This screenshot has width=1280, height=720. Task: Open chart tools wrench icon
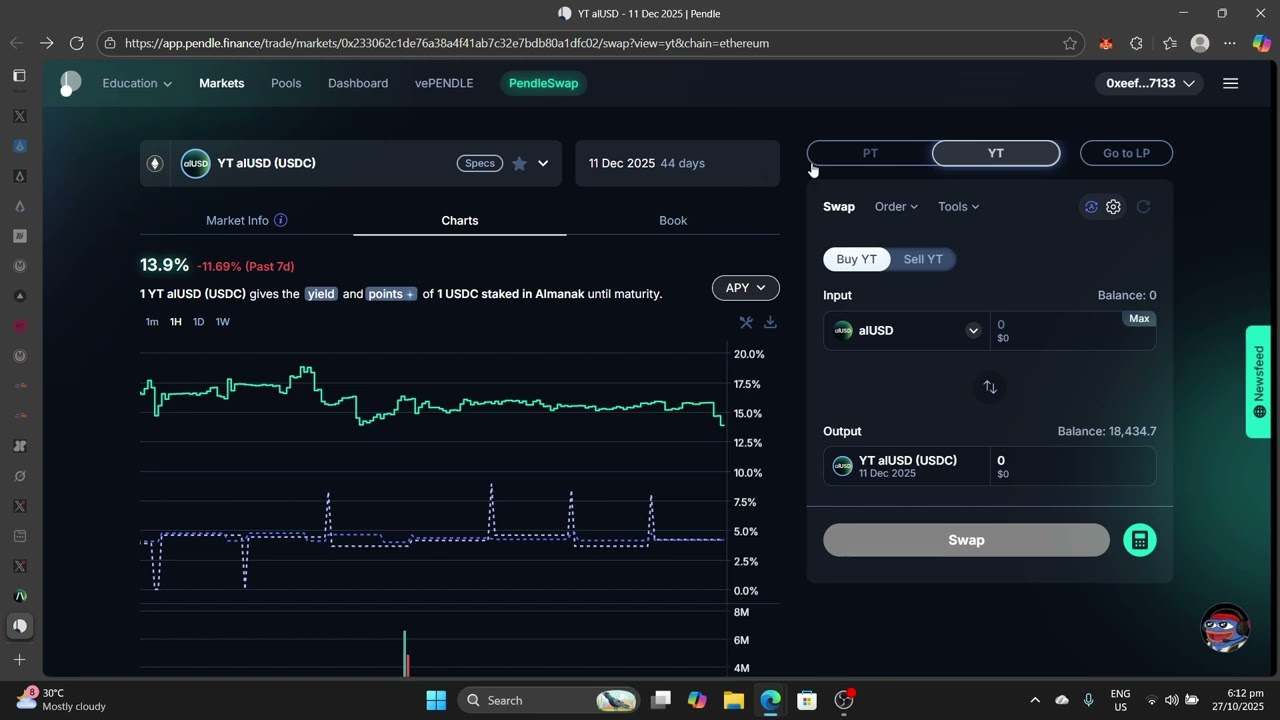(746, 322)
